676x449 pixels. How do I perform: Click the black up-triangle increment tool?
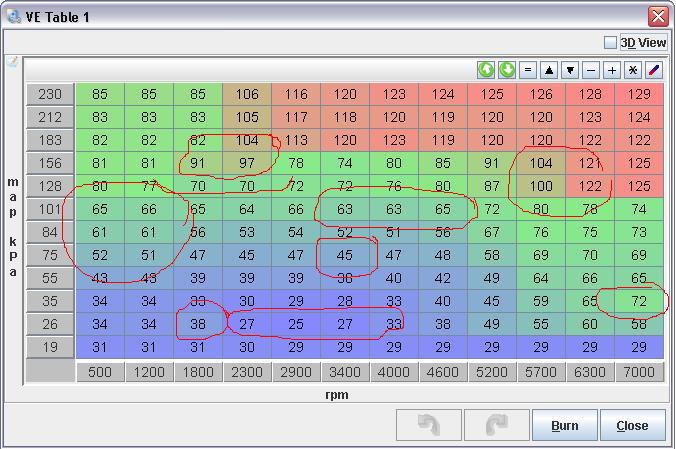click(x=549, y=70)
